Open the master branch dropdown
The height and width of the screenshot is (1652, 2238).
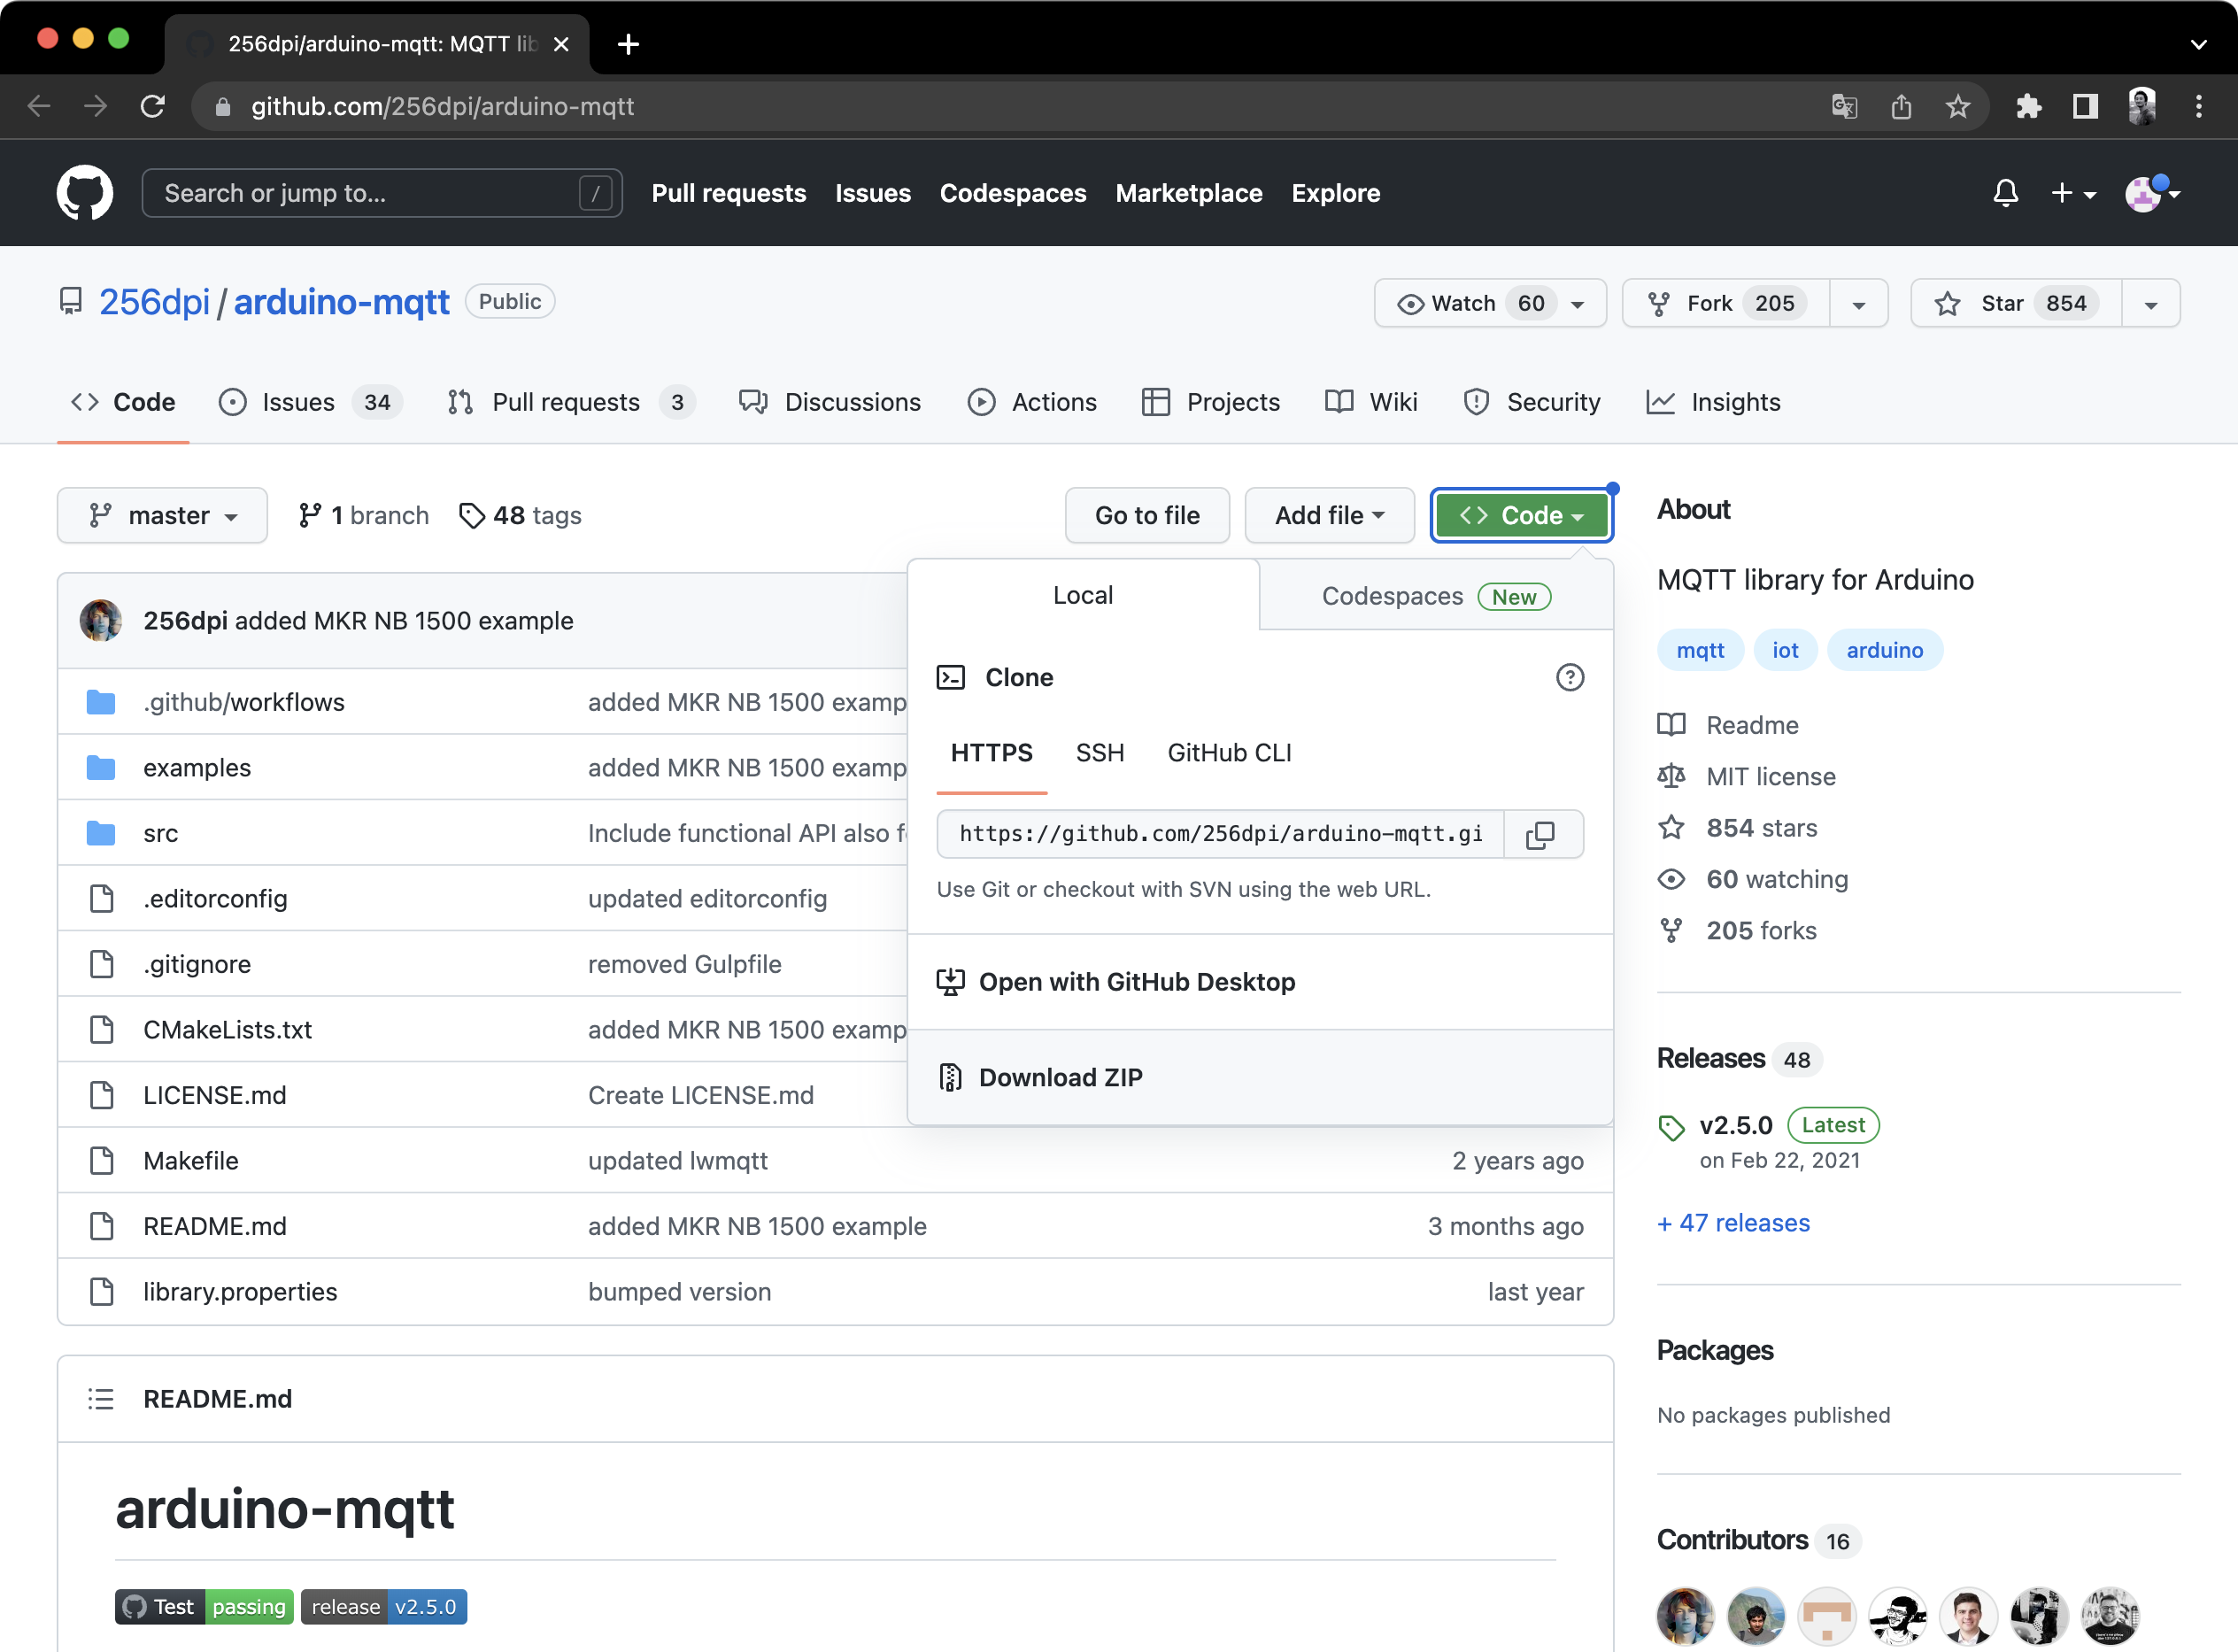(x=162, y=515)
